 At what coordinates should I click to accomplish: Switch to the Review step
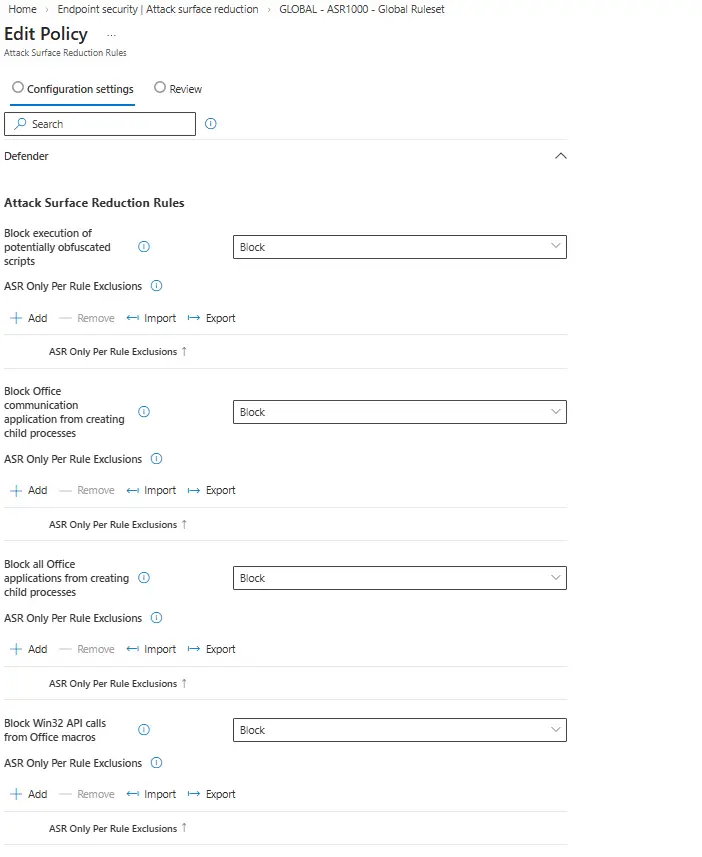tap(178, 89)
